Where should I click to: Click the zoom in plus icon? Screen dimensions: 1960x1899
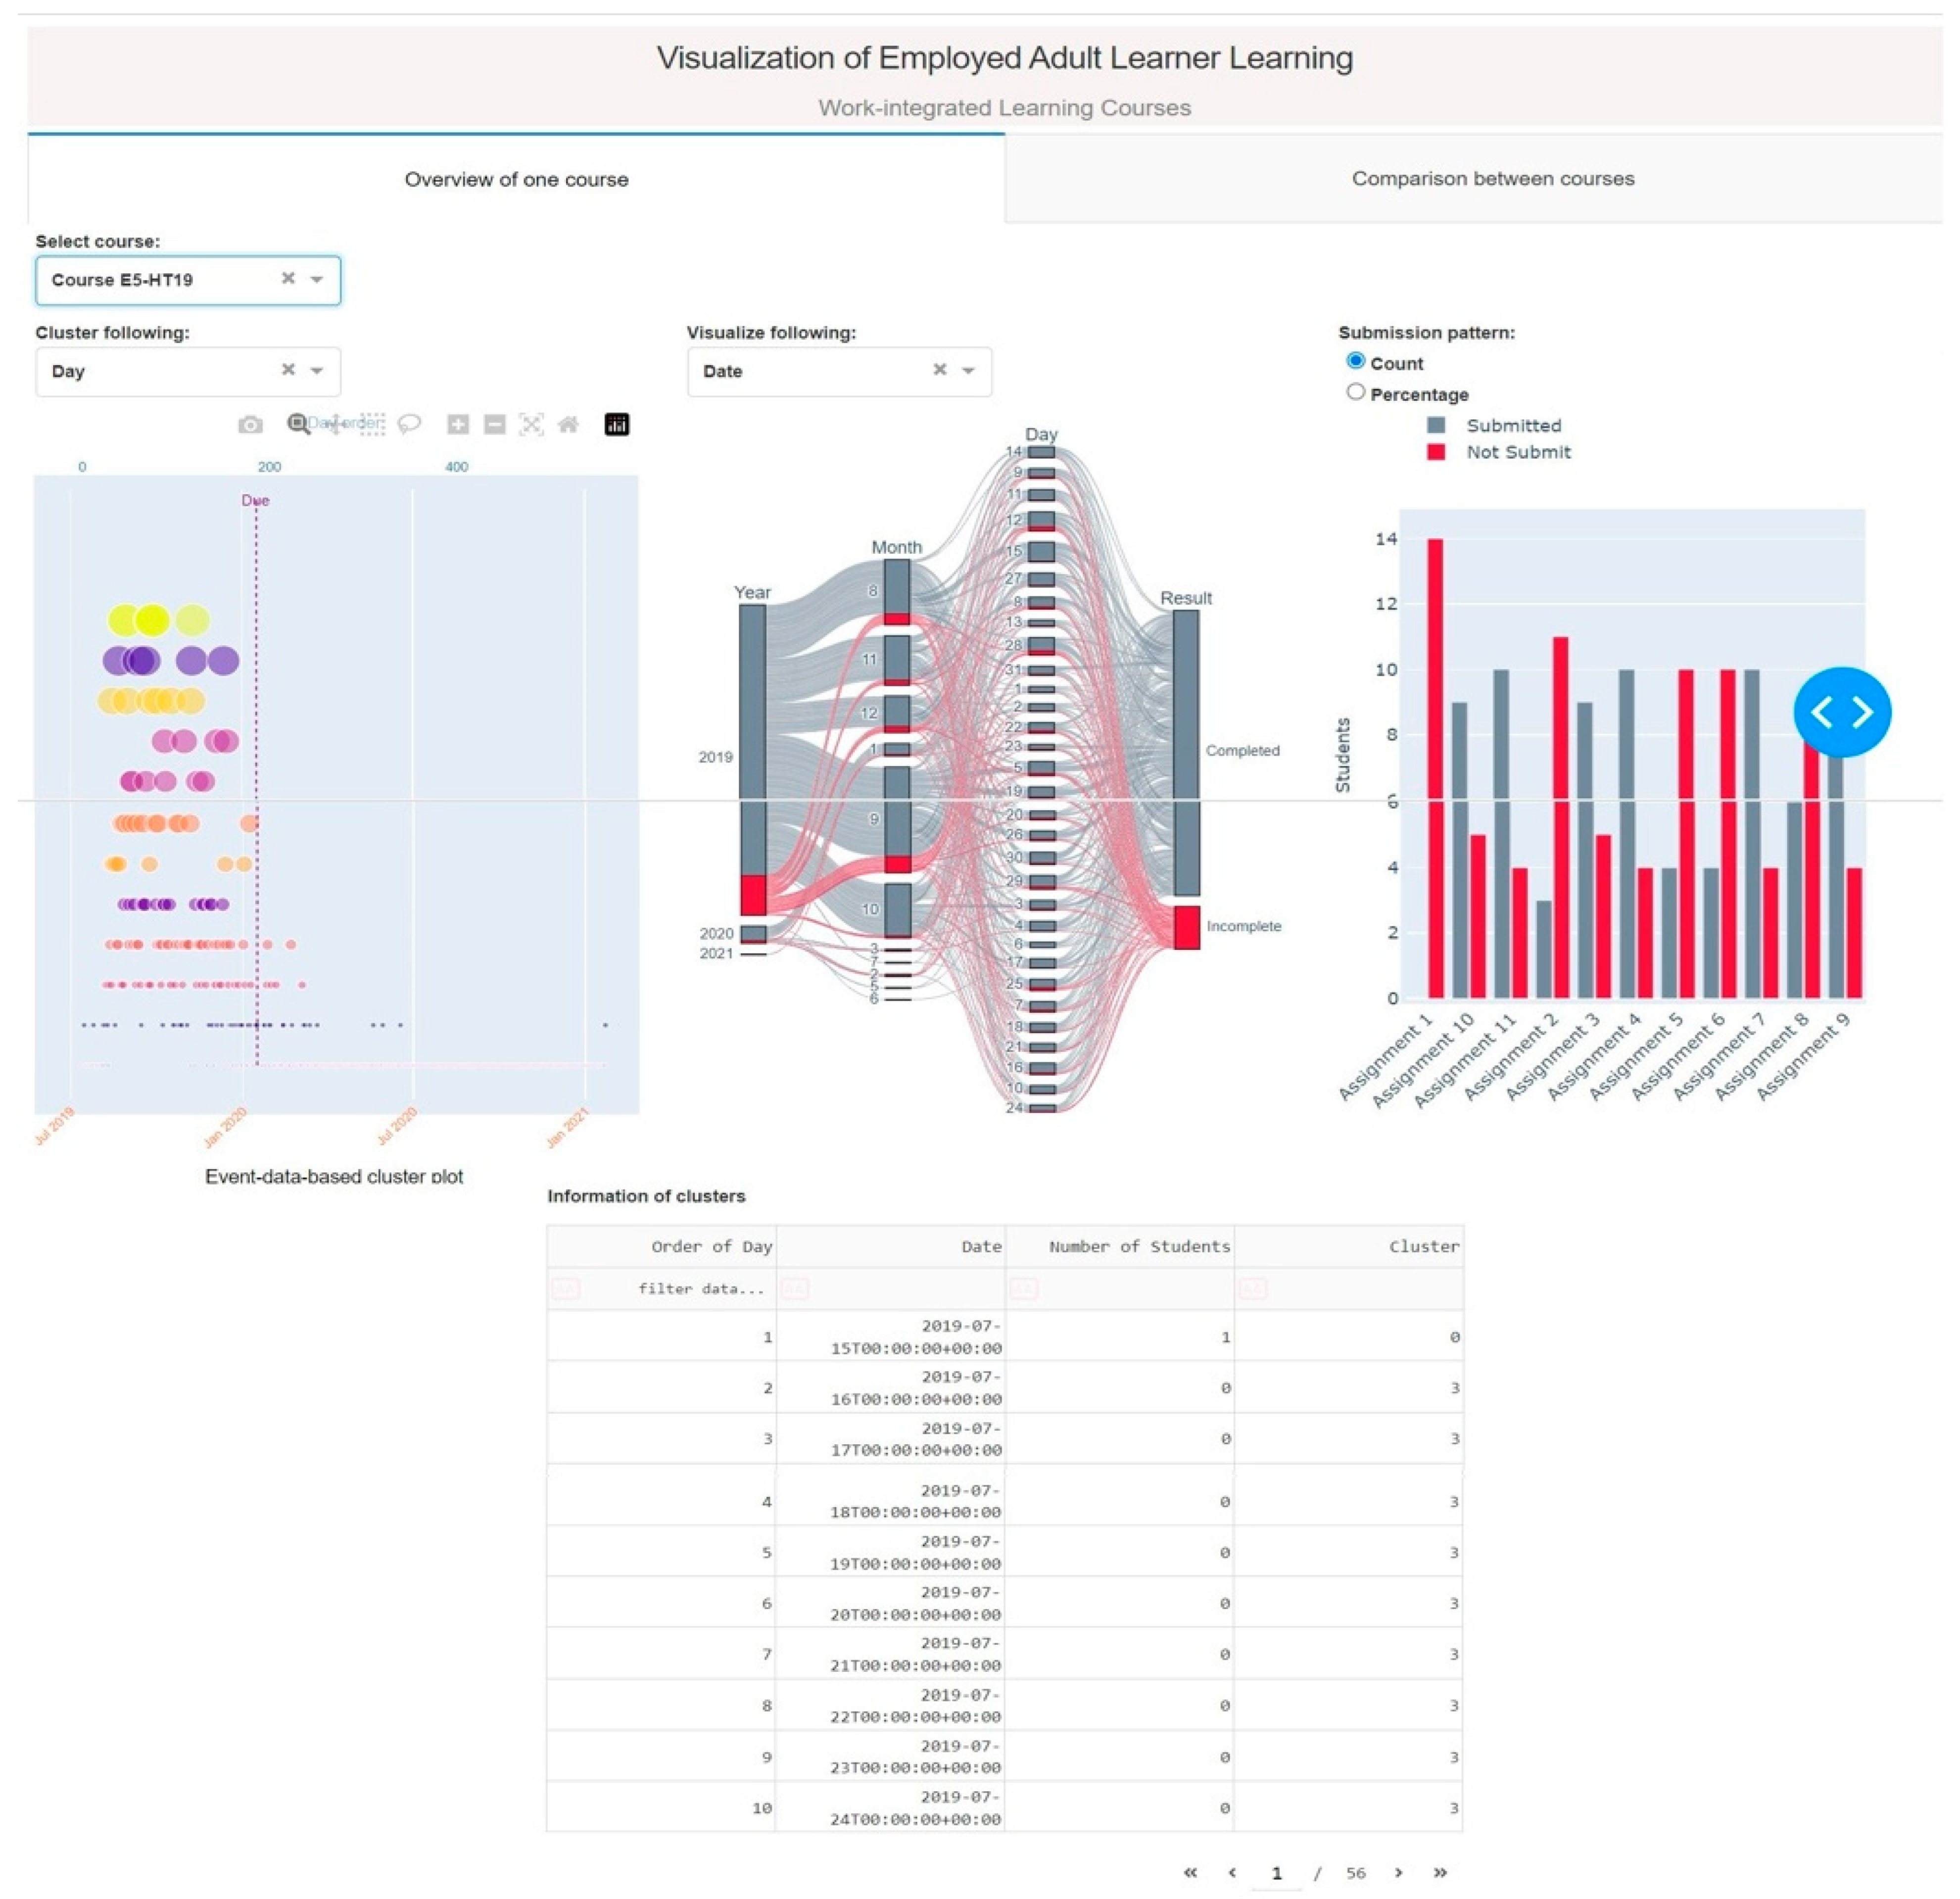pyautogui.click(x=458, y=425)
